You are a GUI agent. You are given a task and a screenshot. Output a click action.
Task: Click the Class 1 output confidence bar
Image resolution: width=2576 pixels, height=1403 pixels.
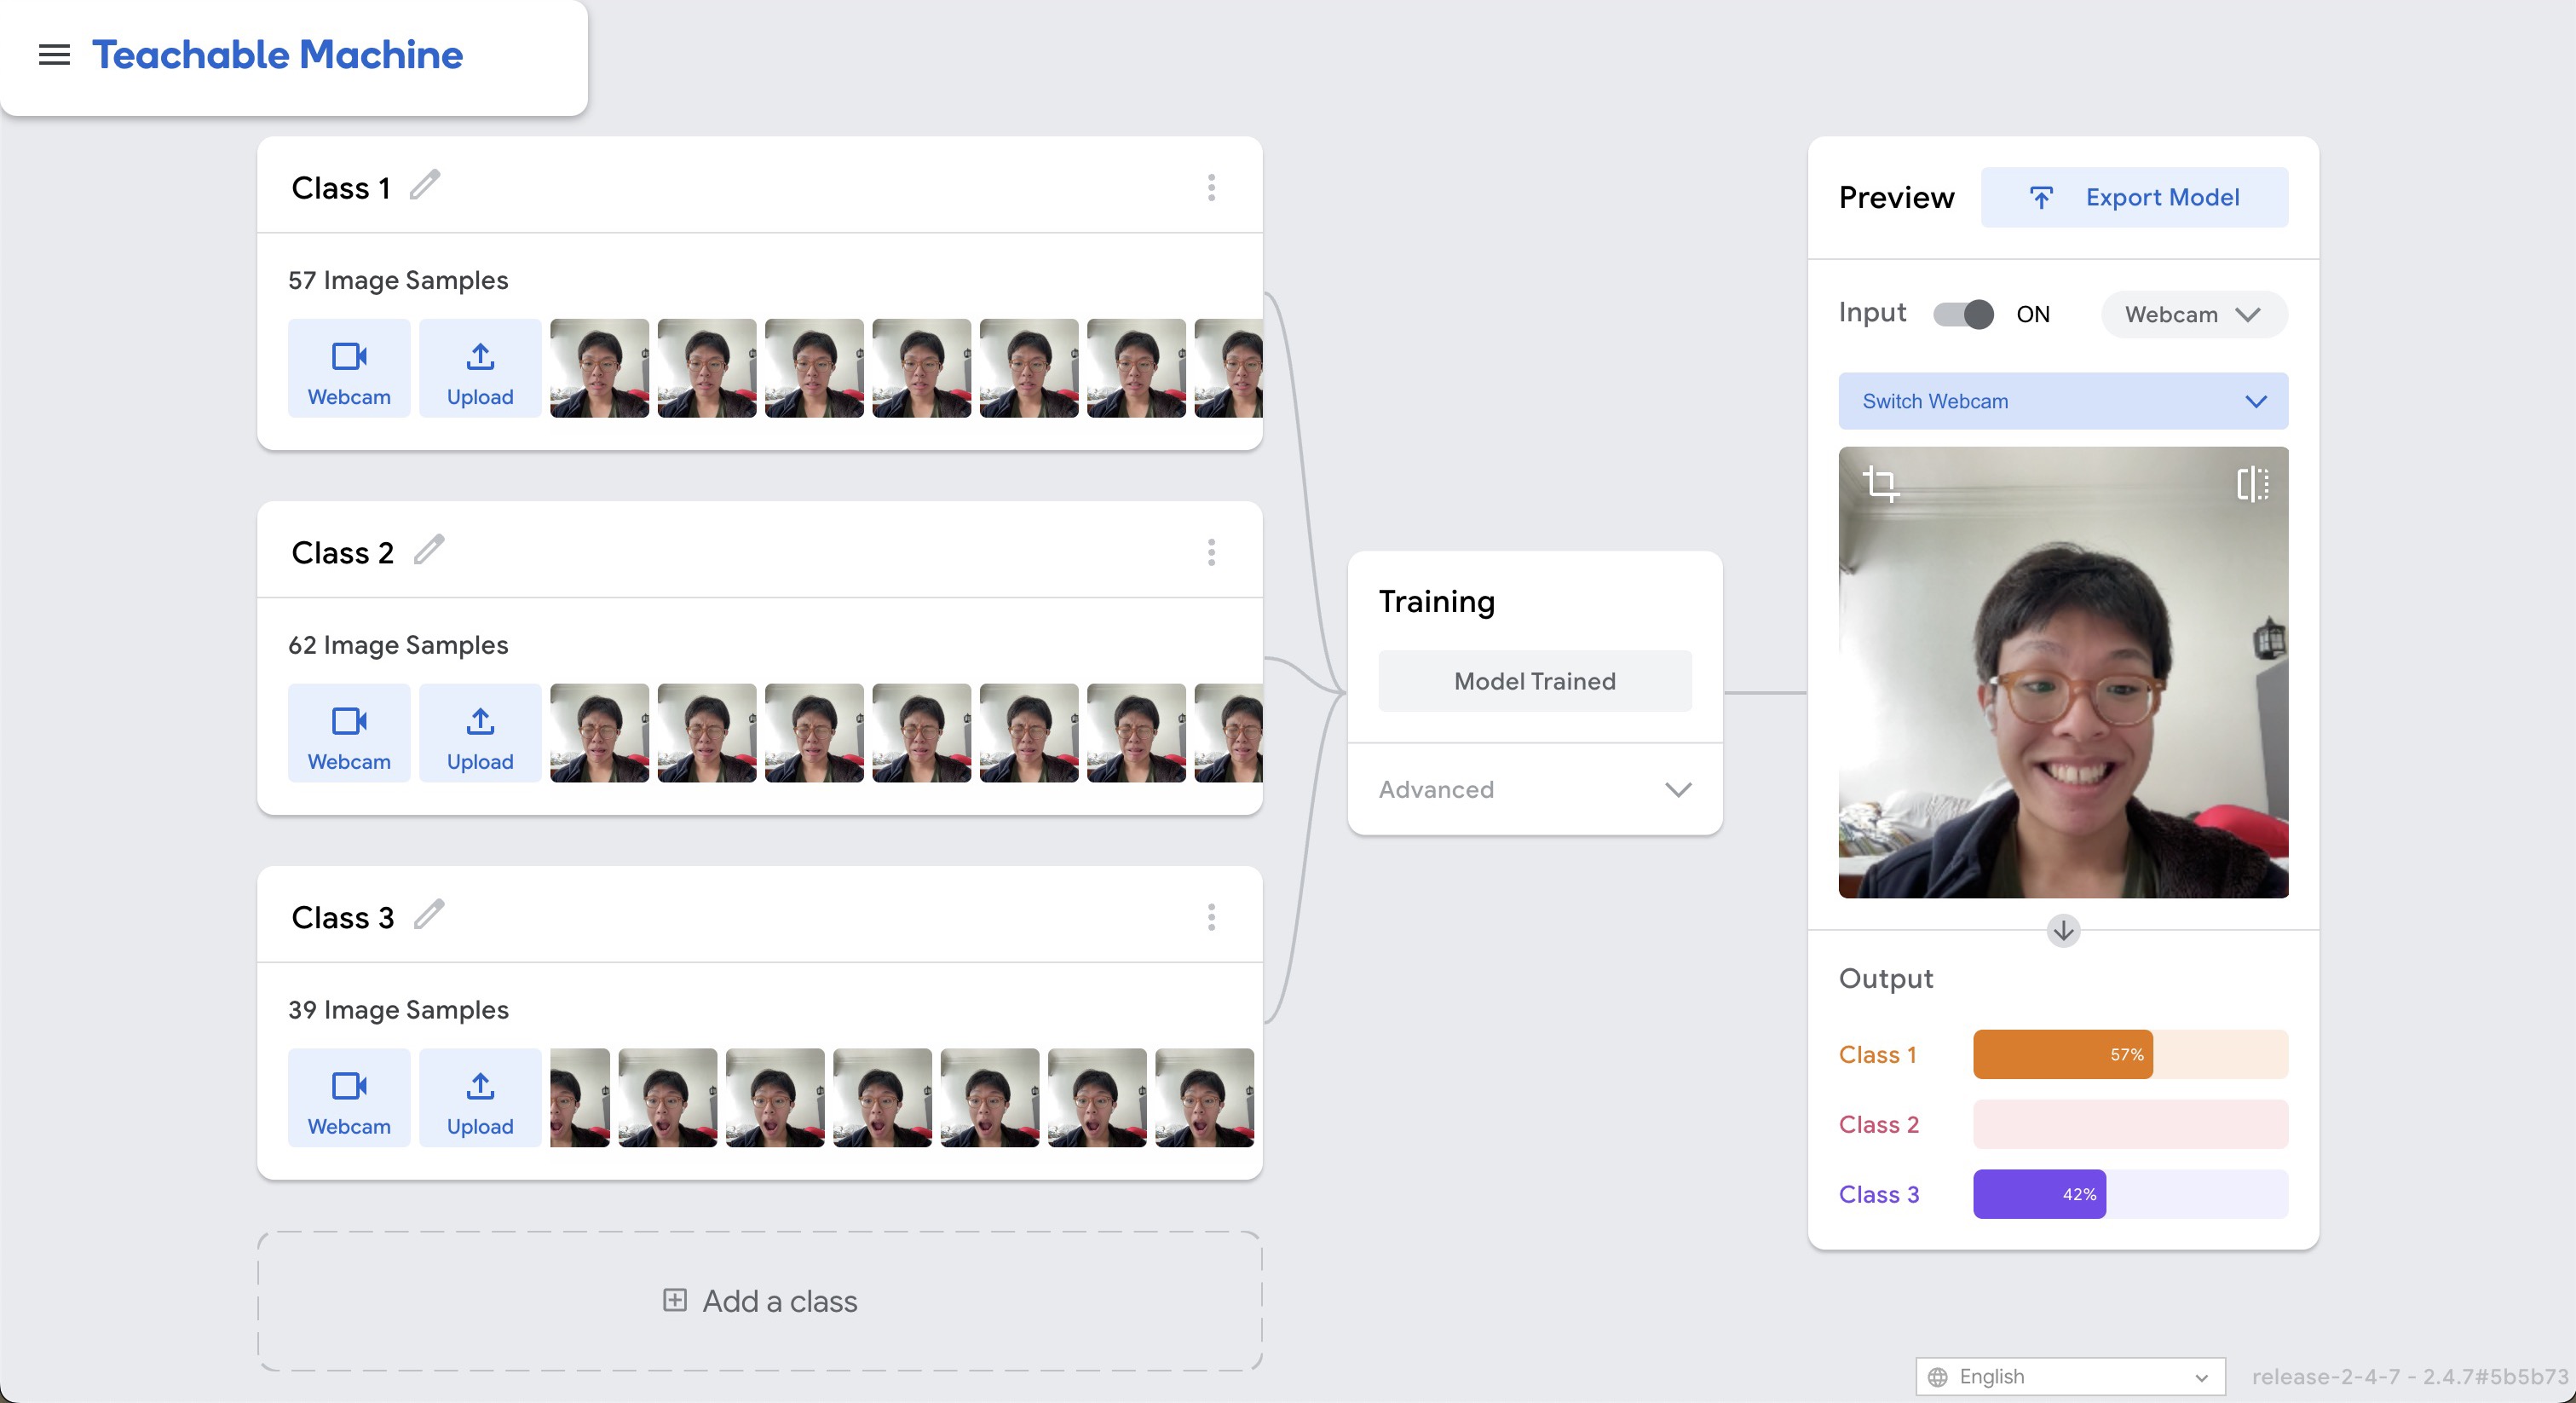2129,1054
